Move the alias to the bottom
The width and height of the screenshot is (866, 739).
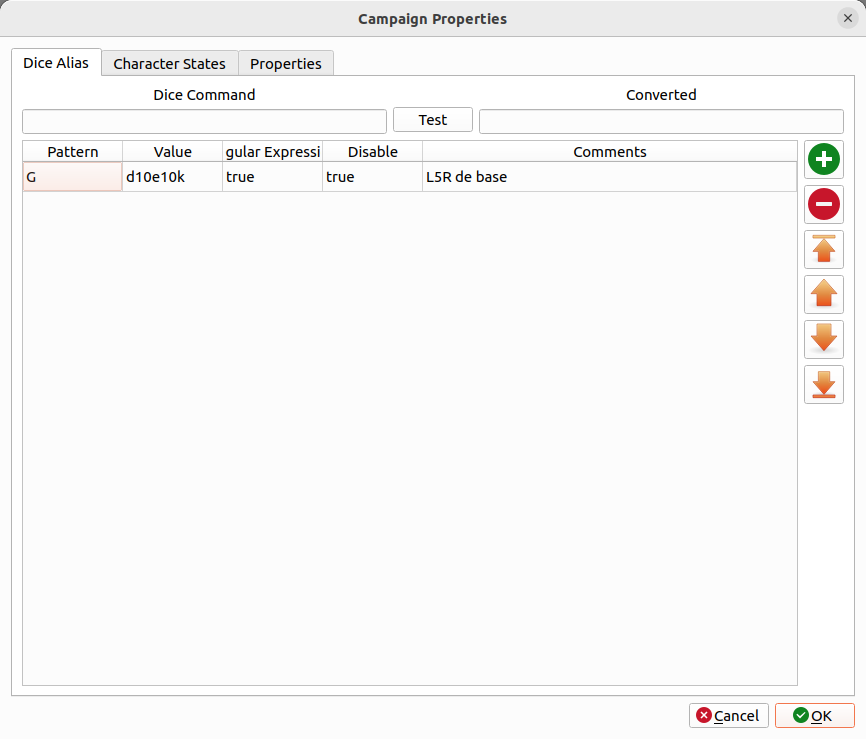pyautogui.click(x=824, y=384)
